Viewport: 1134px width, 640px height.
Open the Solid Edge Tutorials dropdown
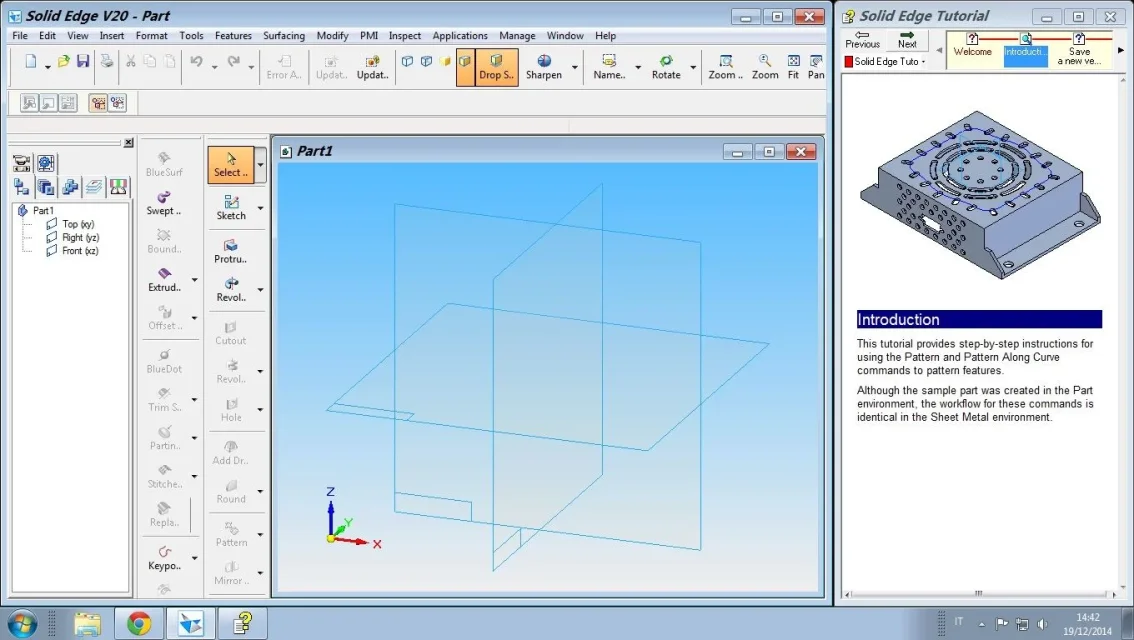[x=885, y=61]
